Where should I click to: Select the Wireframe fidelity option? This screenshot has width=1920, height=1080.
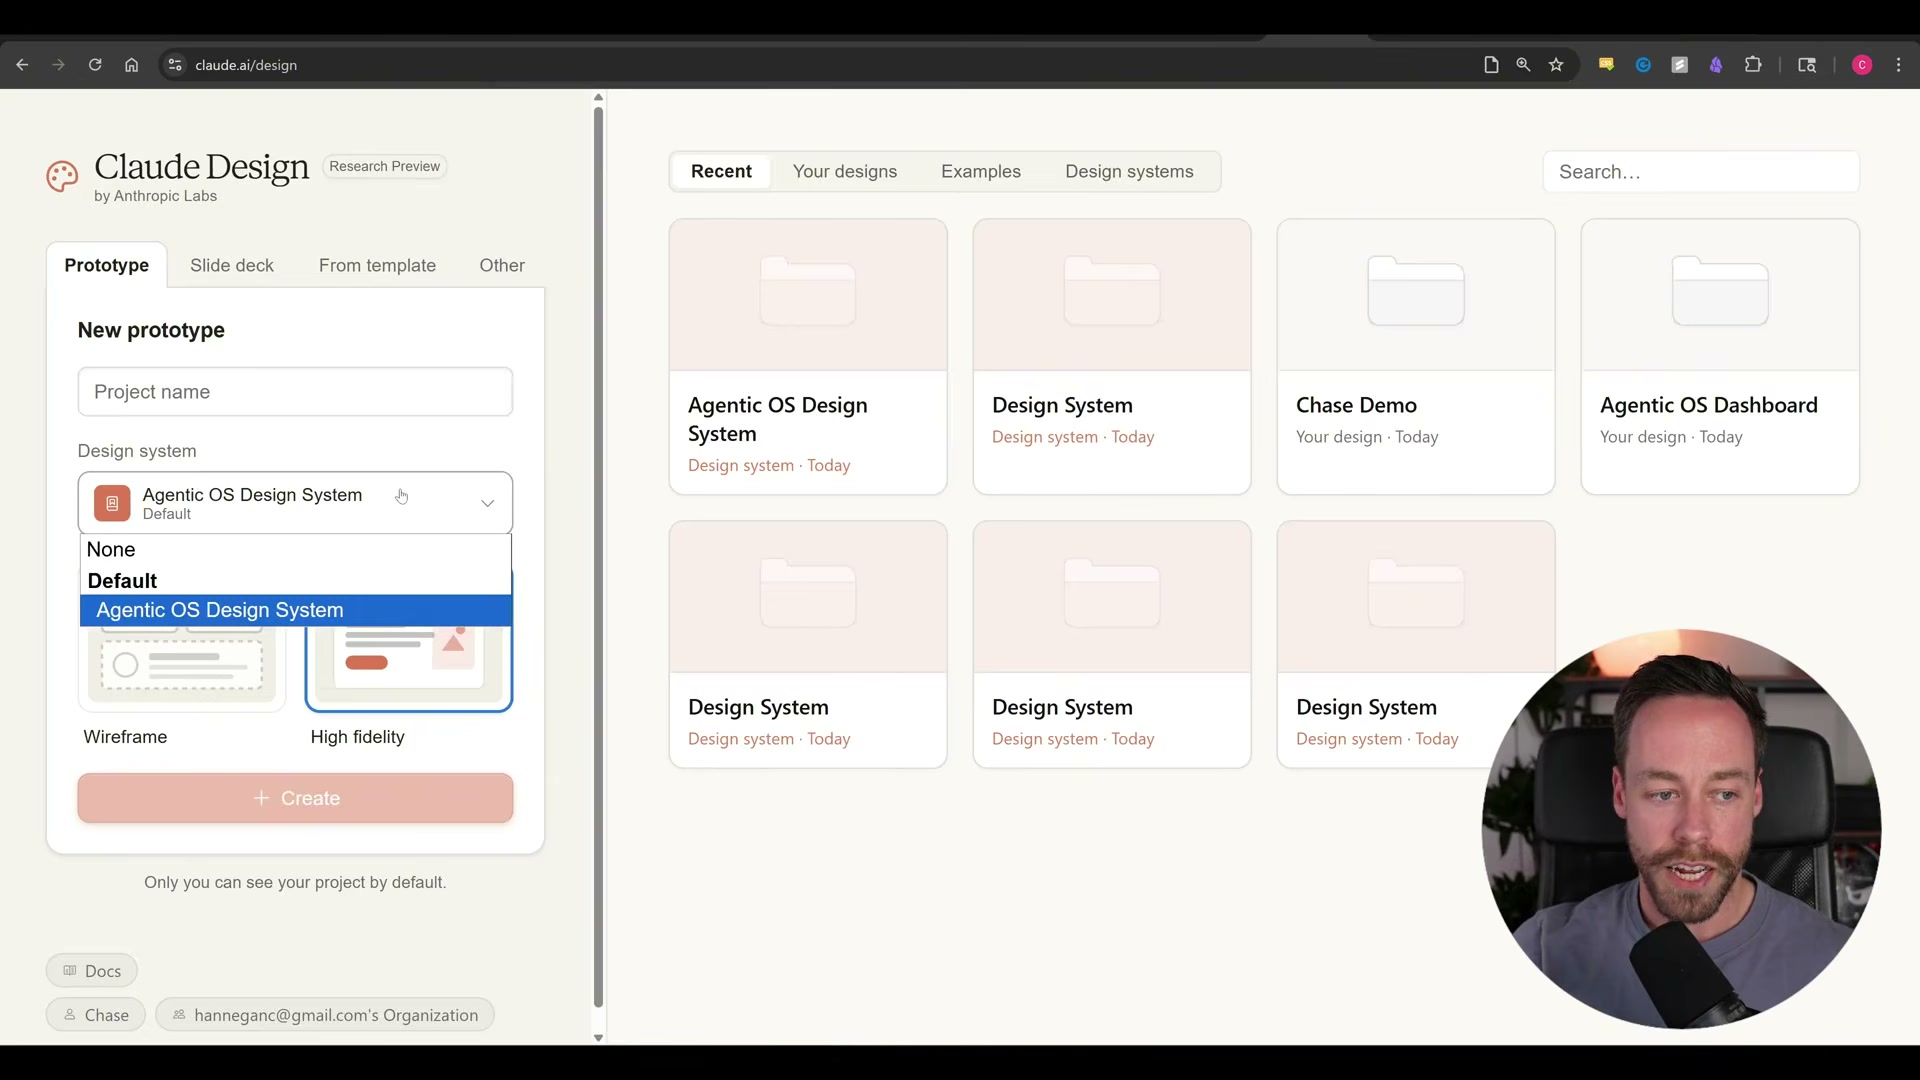(x=181, y=665)
